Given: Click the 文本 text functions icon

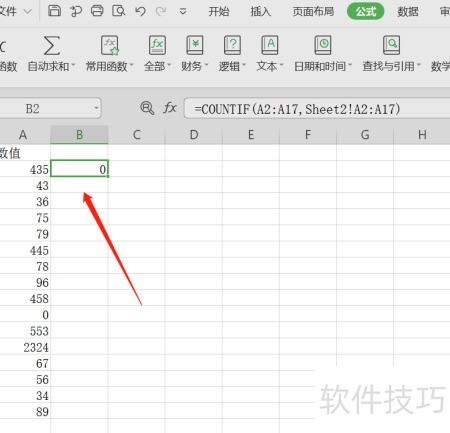Looking at the screenshot, I should [x=269, y=45].
